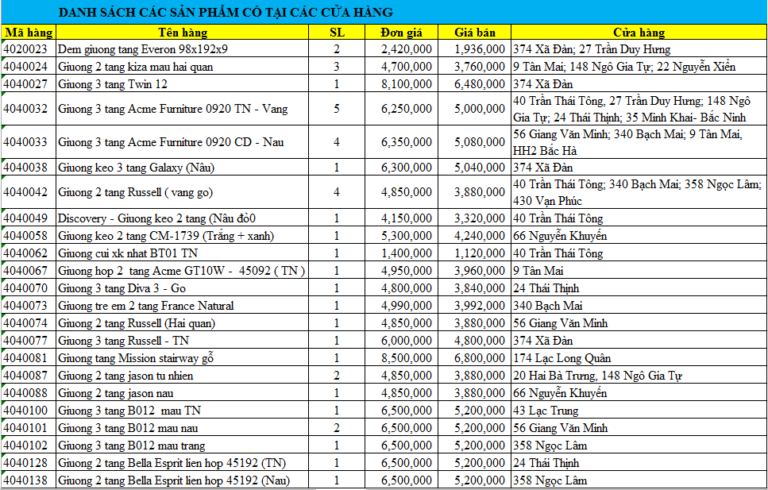Select the "Giuong cui xk nhat BT01 TN" cell
The width and height of the screenshot is (768, 490).
coord(125,253)
